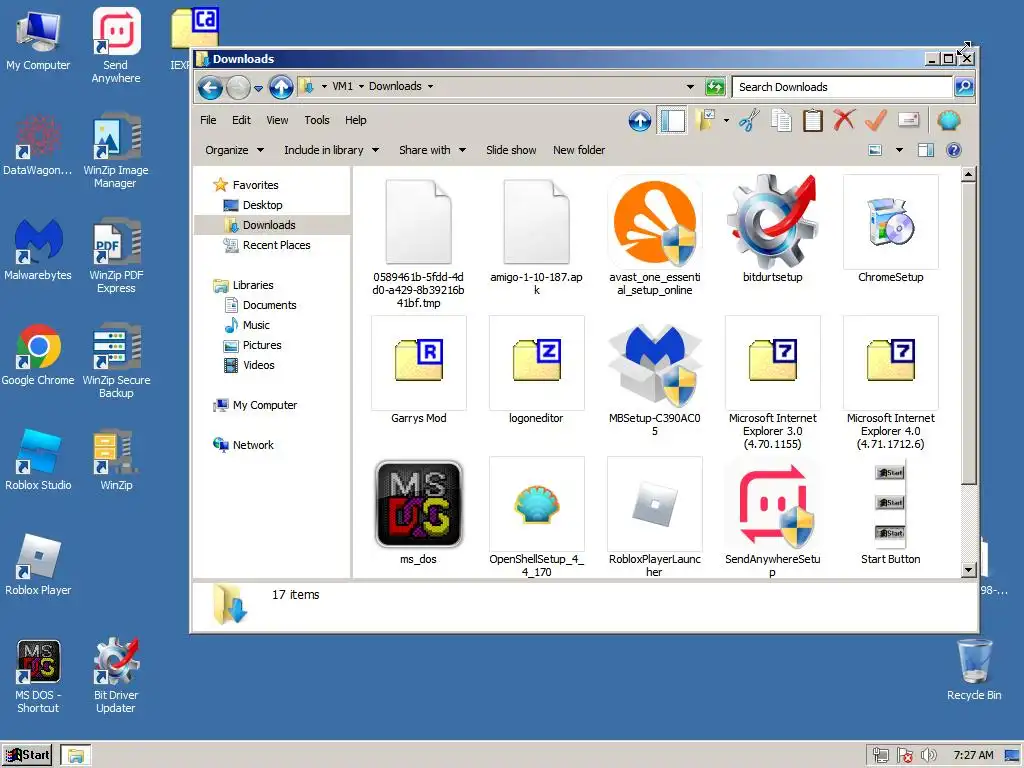Open the Tools menu
This screenshot has height=768, width=1024.
[317, 120]
